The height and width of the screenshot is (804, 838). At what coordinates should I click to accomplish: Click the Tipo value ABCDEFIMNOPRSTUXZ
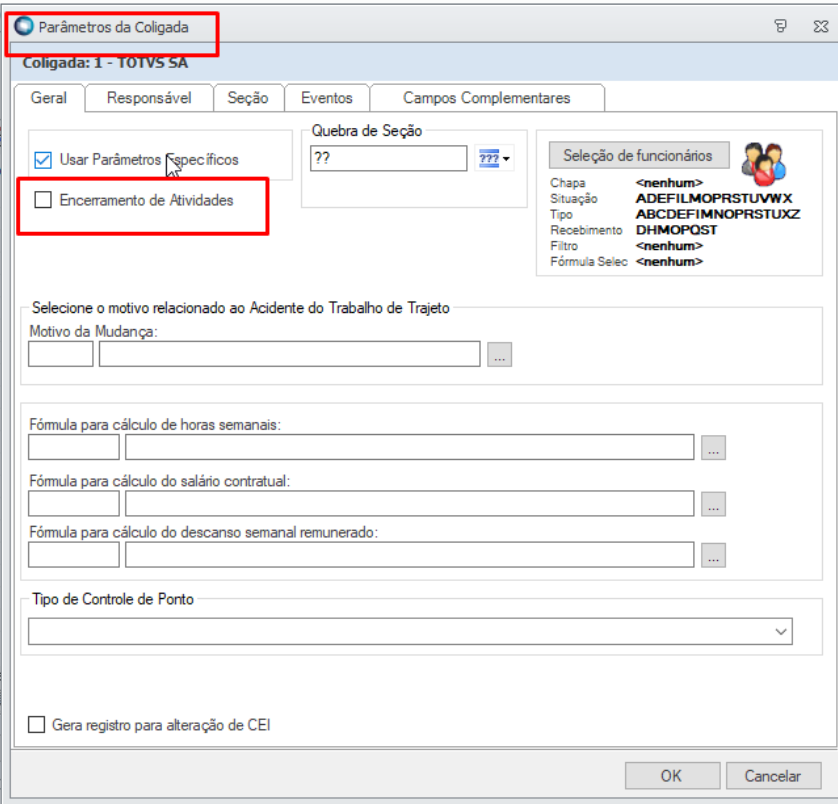click(x=718, y=214)
